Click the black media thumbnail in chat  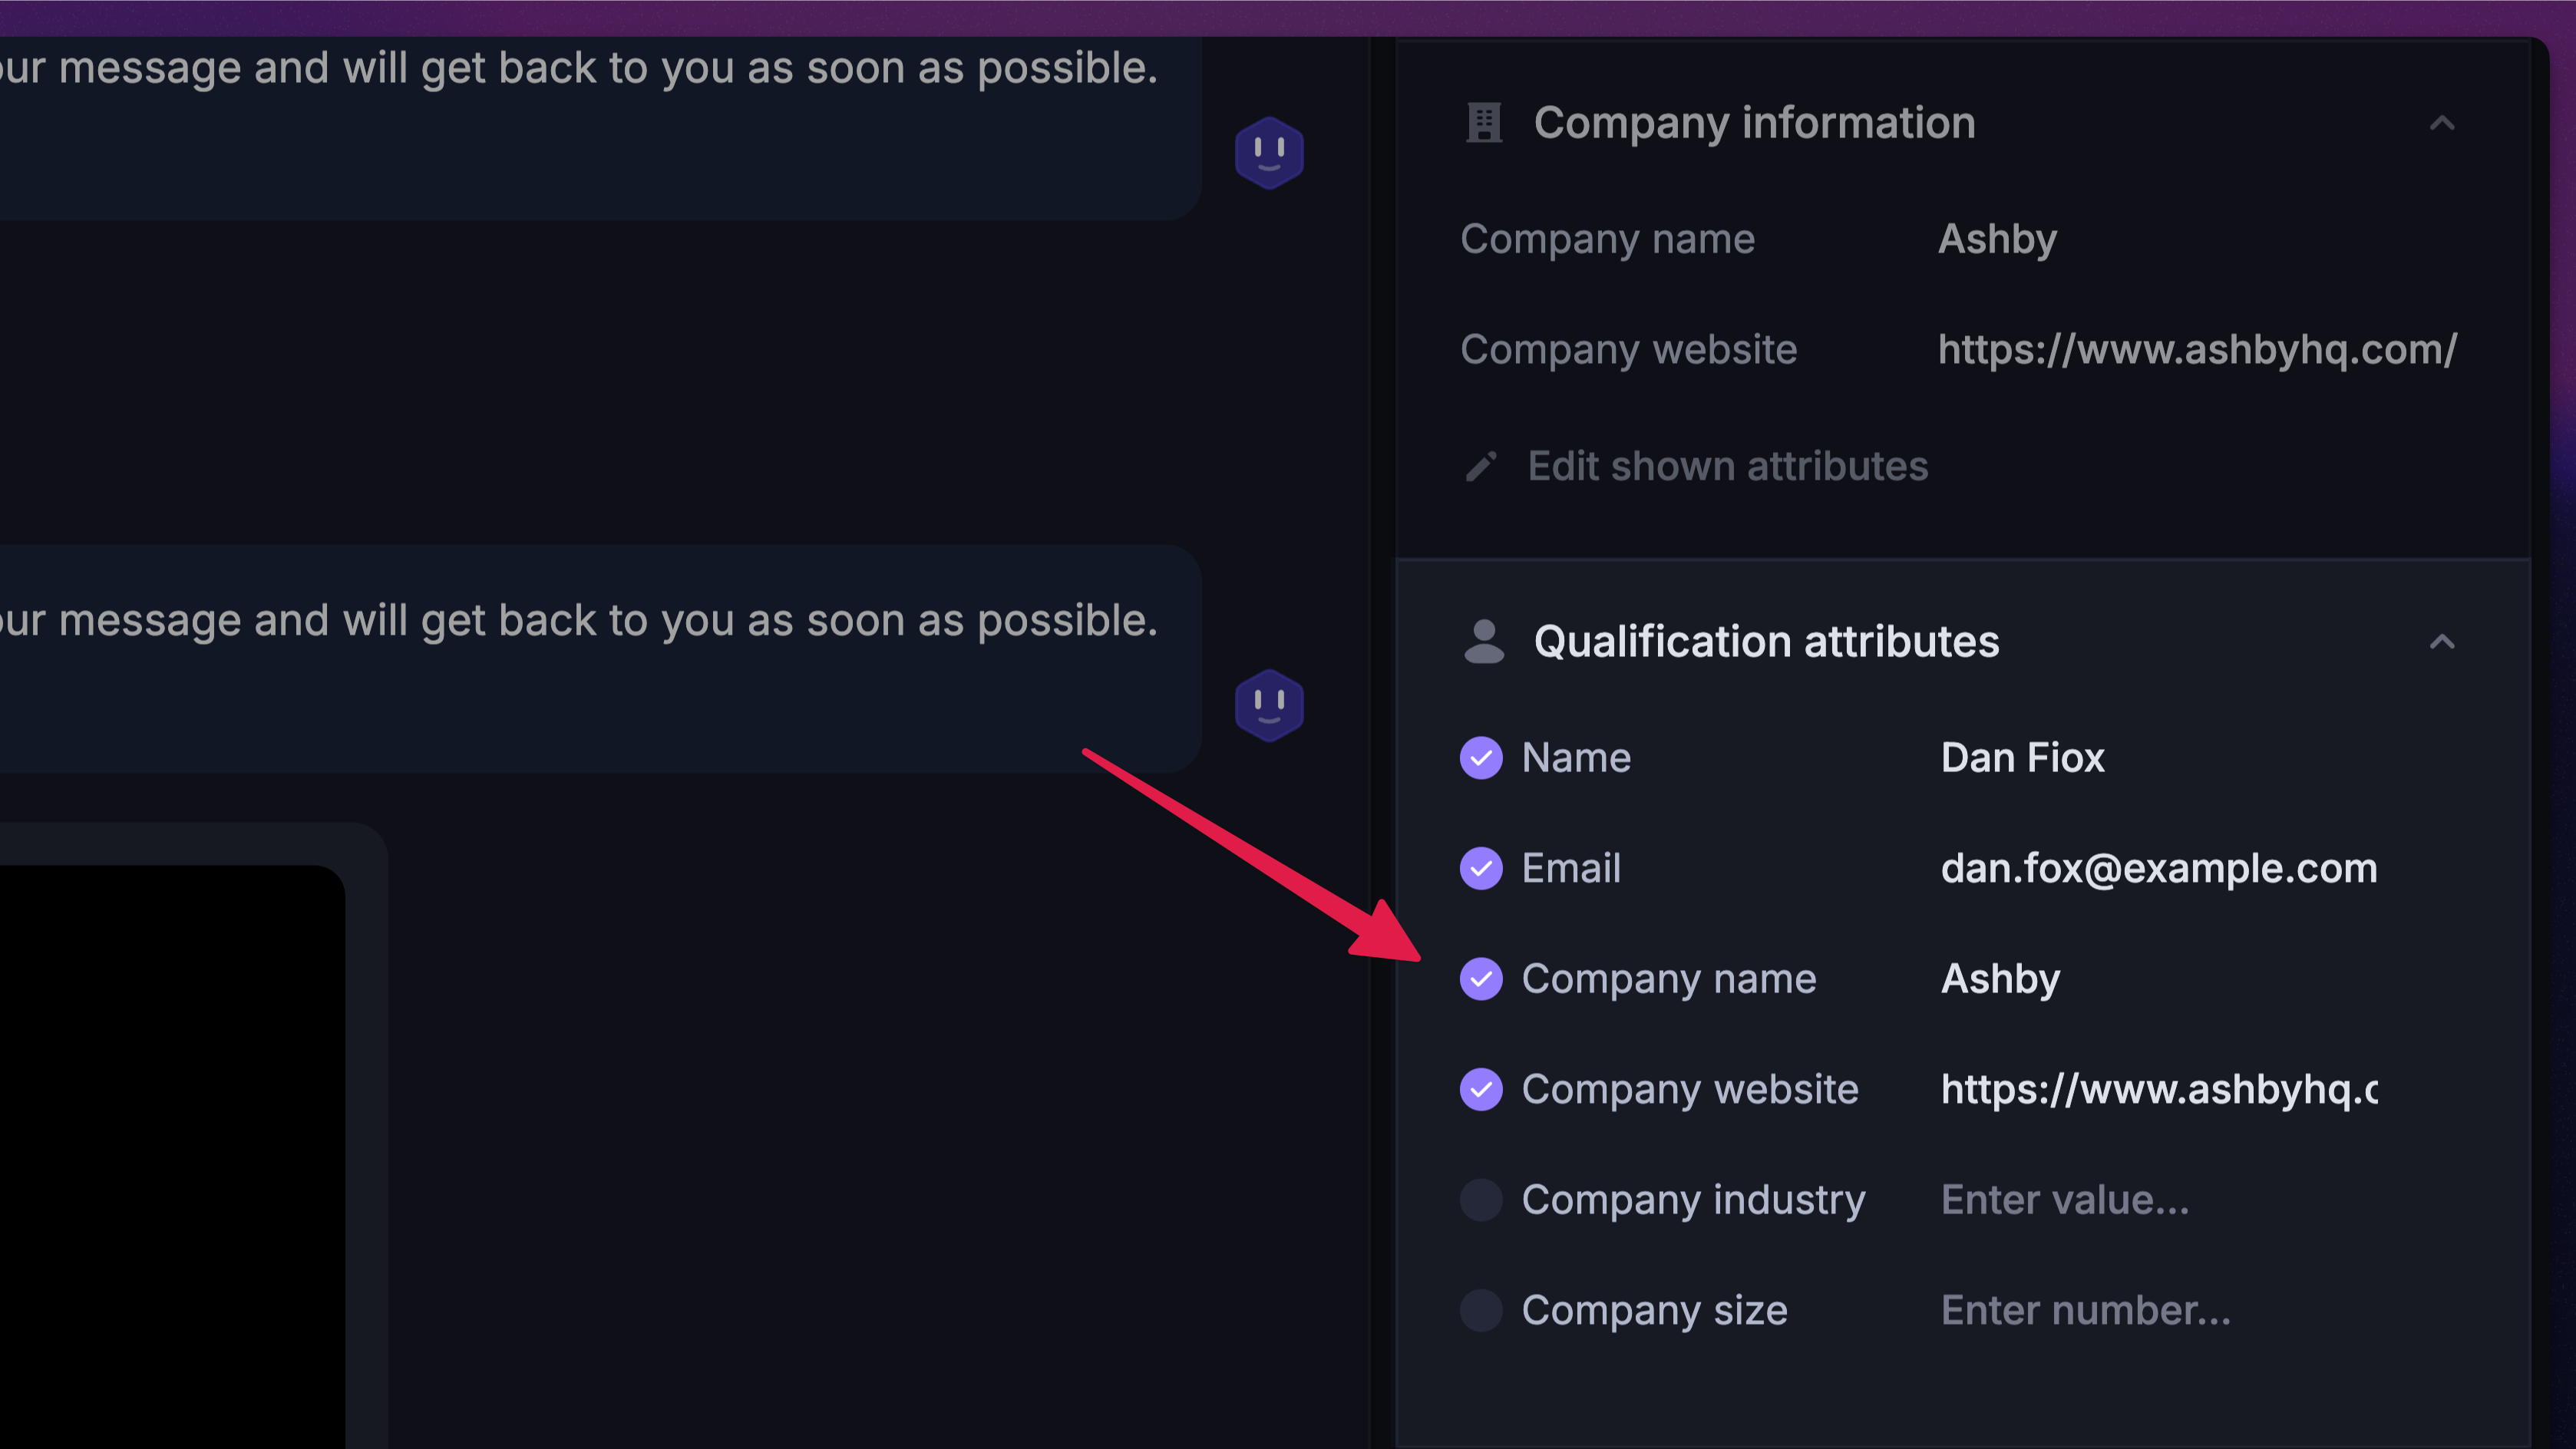[170, 1150]
